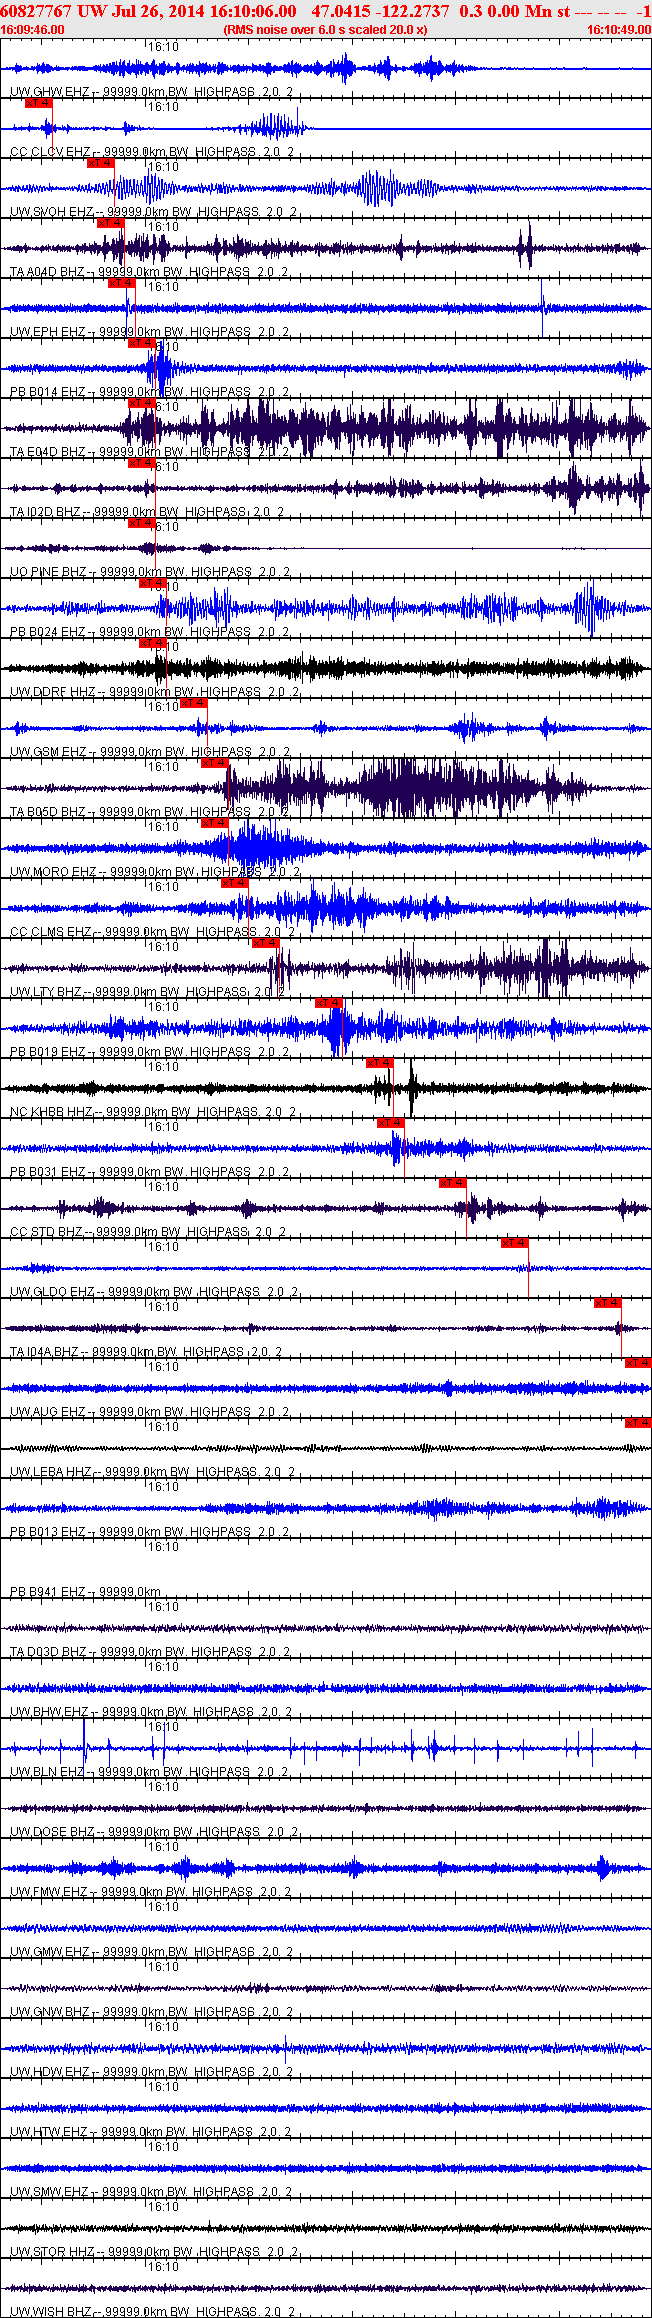Screen dimensions: 652x2318
Task: Select the red pick marker on the UW.EPH trace
Action: (x=121, y=283)
